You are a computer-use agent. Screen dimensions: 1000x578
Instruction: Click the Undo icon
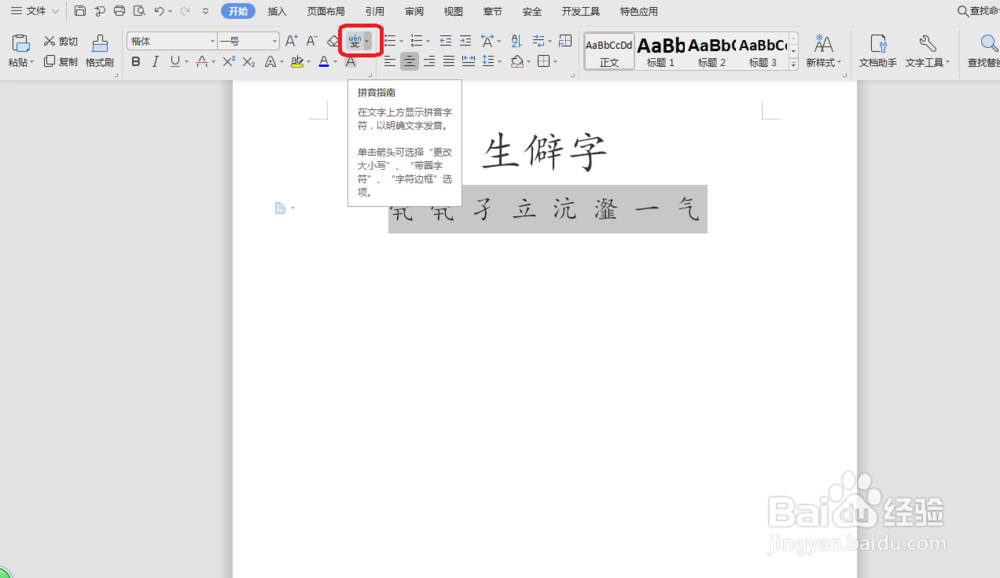[x=162, y=10]
